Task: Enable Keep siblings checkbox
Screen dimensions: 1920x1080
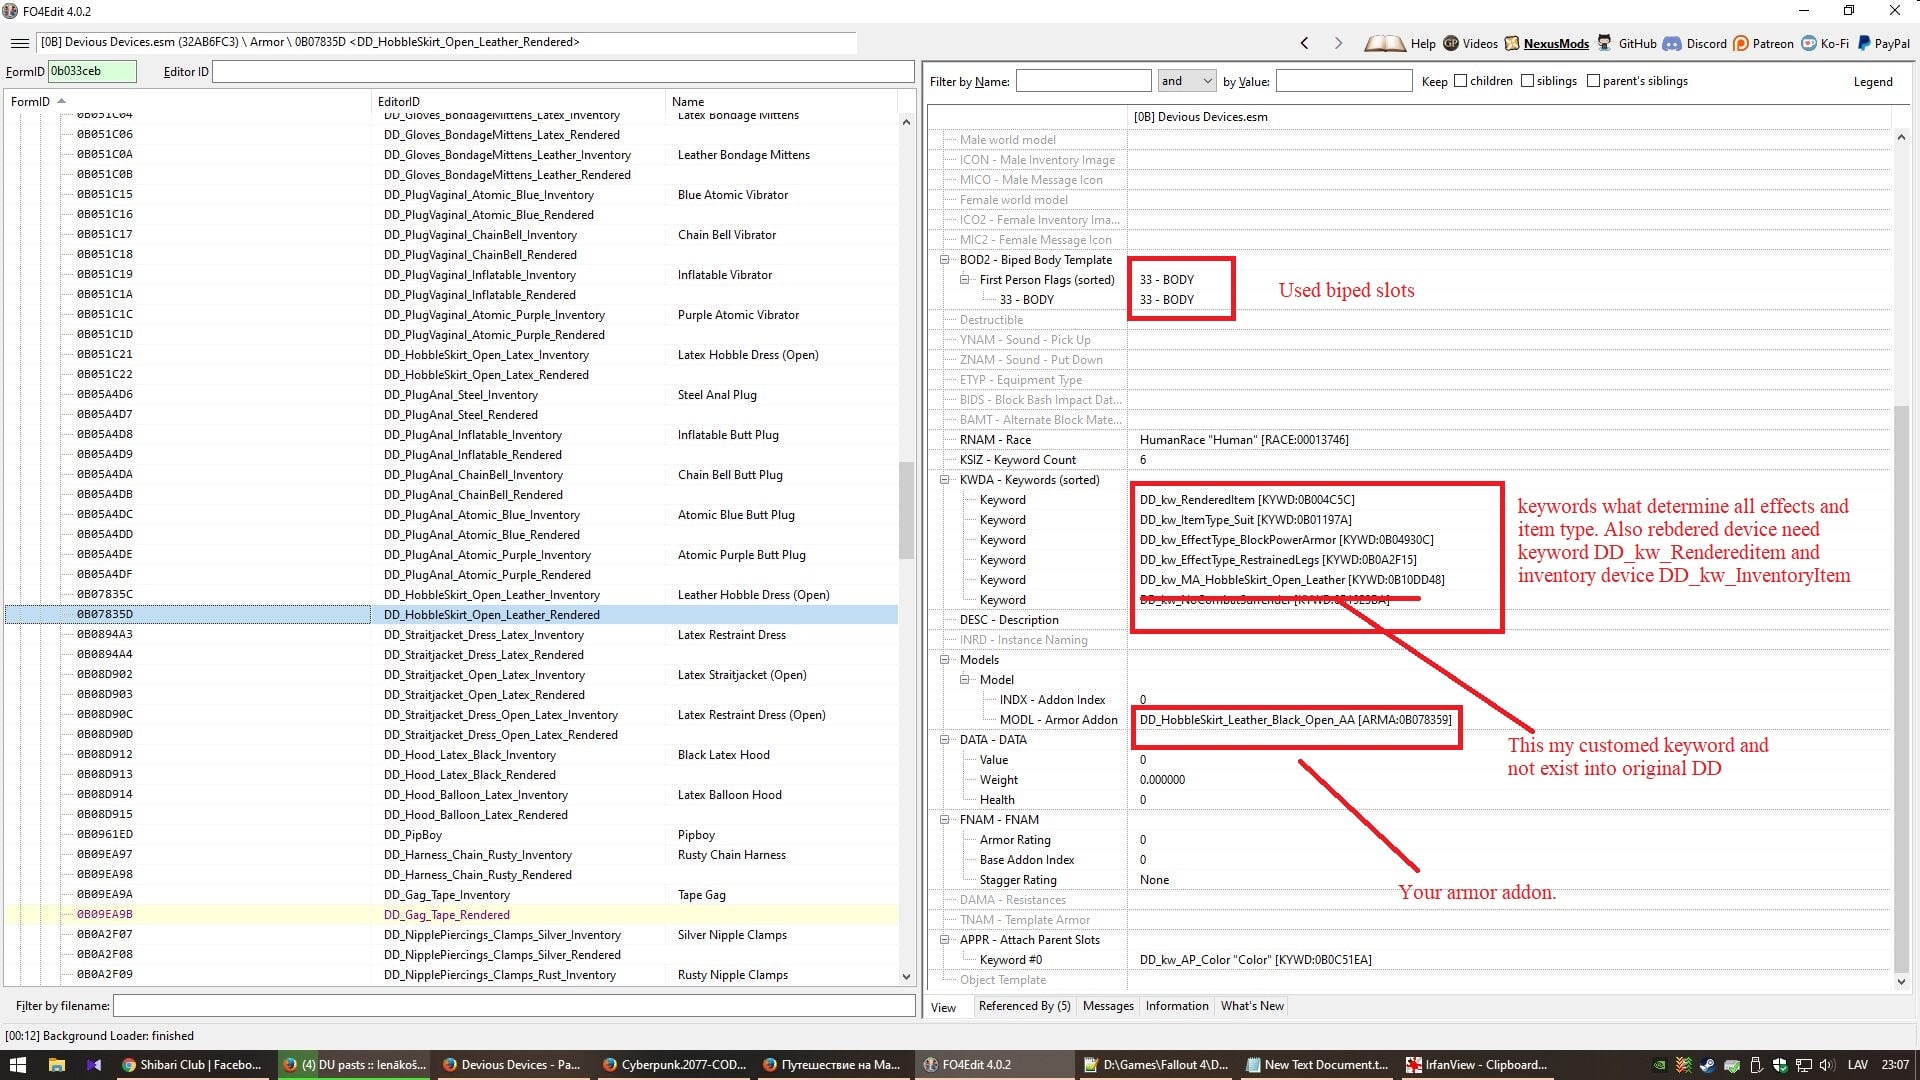Action: (x=1527, y=81)
